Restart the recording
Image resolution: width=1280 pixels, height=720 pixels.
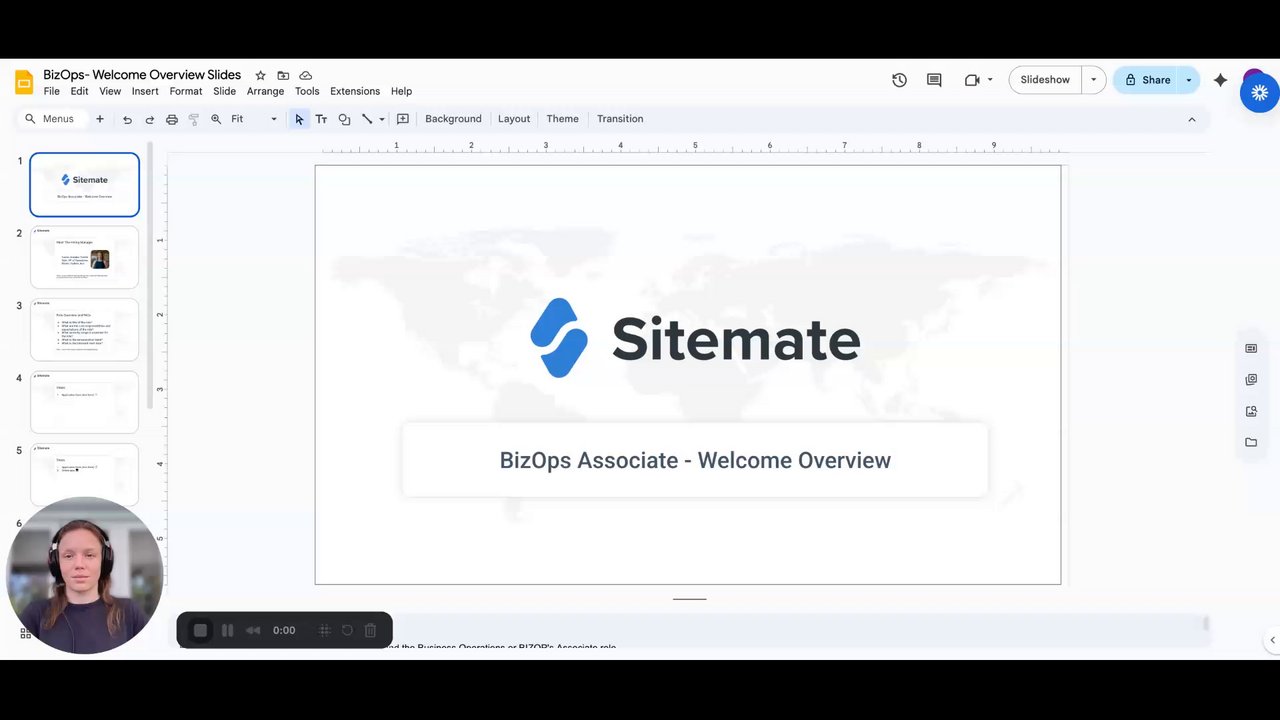coord(347,630)
